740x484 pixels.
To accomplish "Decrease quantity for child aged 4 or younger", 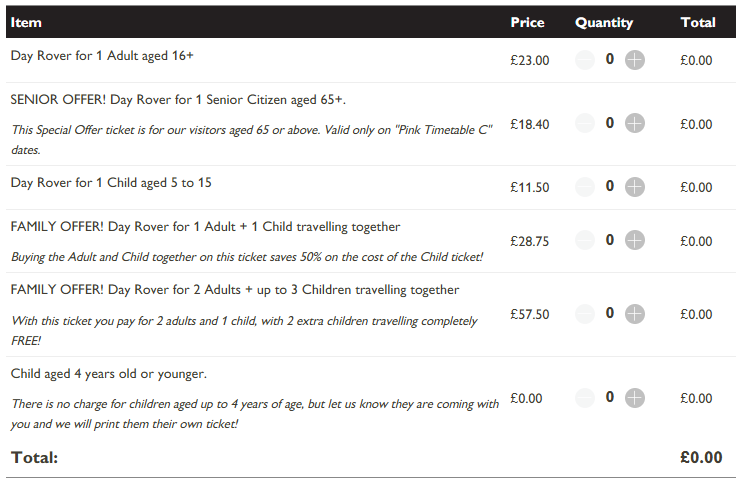I will (585, 398).
